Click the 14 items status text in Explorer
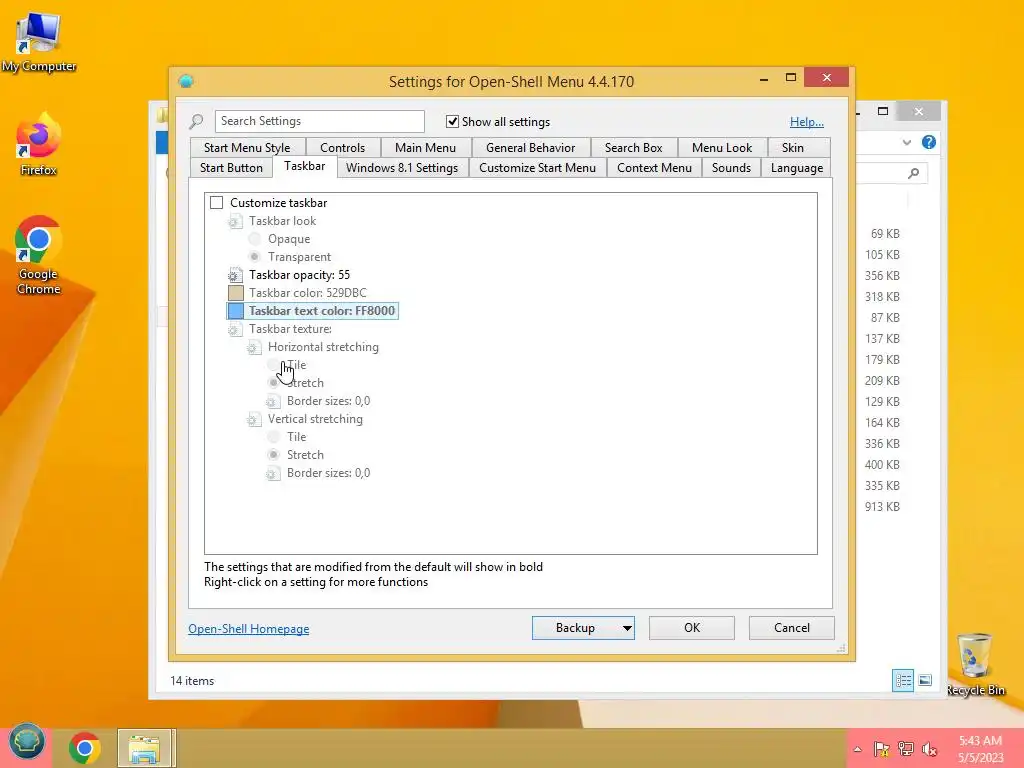Screen dimensions: 1024x768 point(192,680)
